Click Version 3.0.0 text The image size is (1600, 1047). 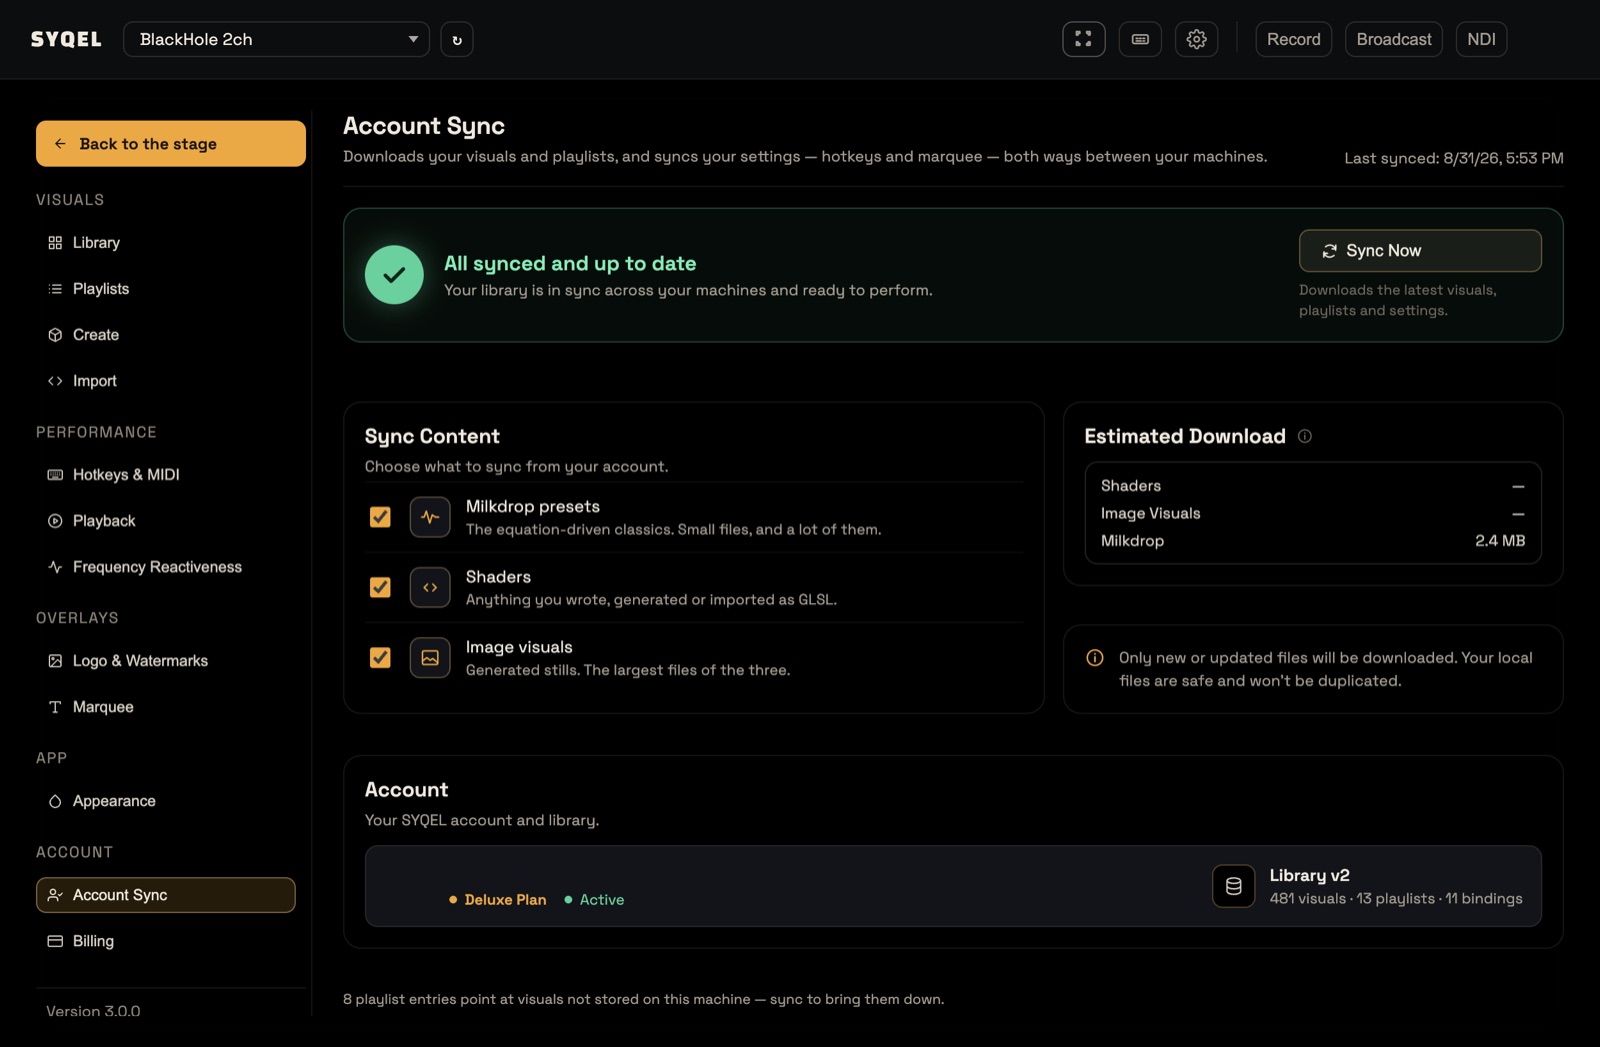(93, 1011)
